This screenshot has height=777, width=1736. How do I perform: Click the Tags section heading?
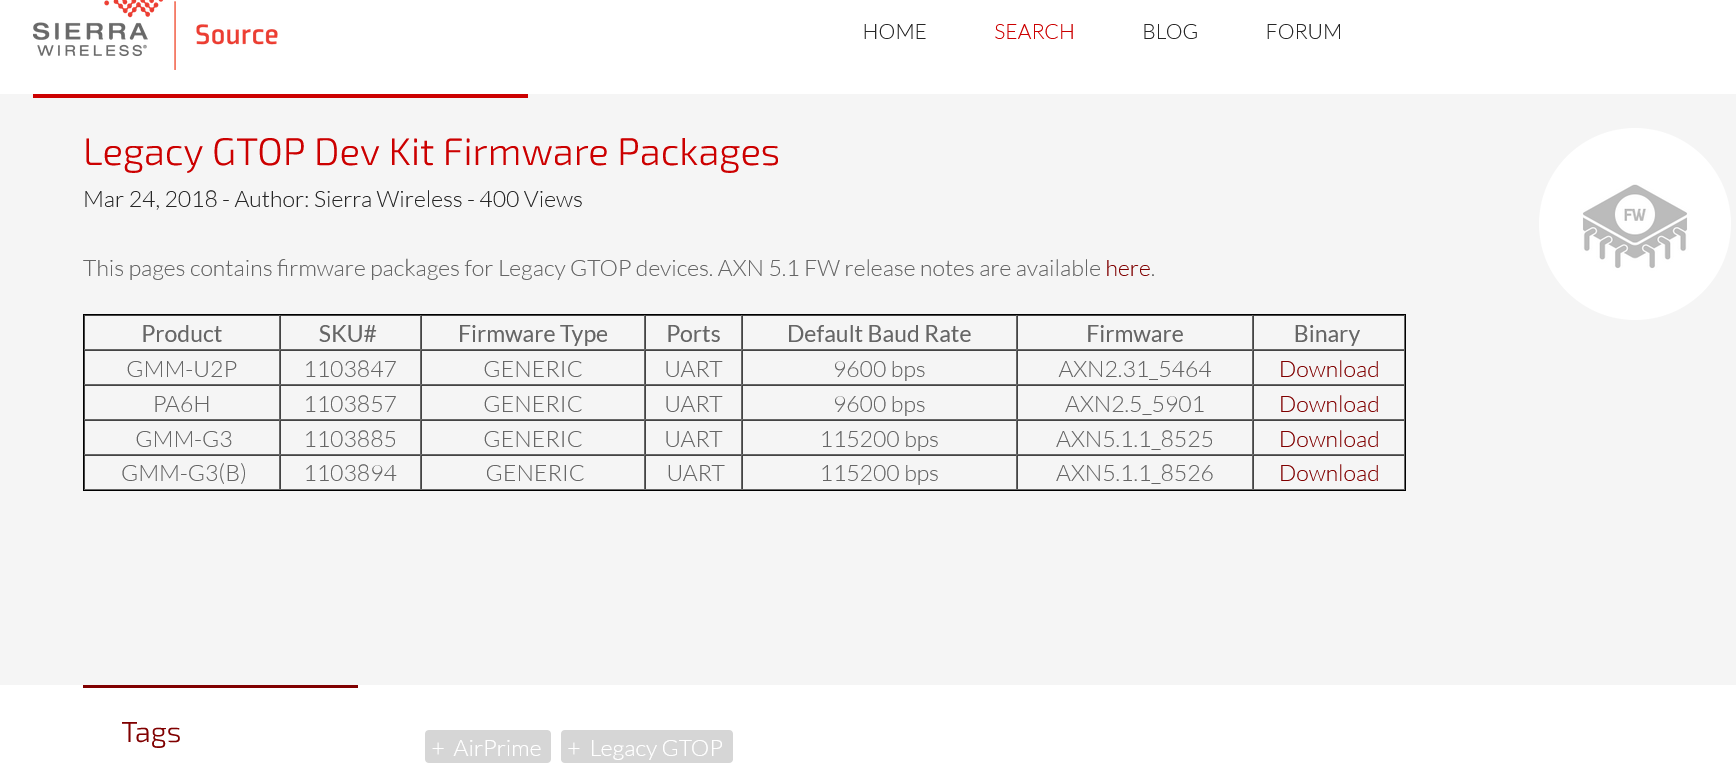pyautogui.click(x=151, y=733)
